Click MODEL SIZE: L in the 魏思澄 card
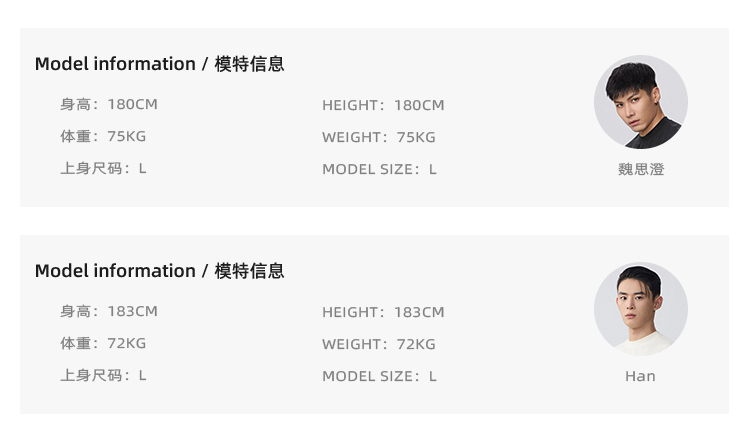 click(379, 169)
